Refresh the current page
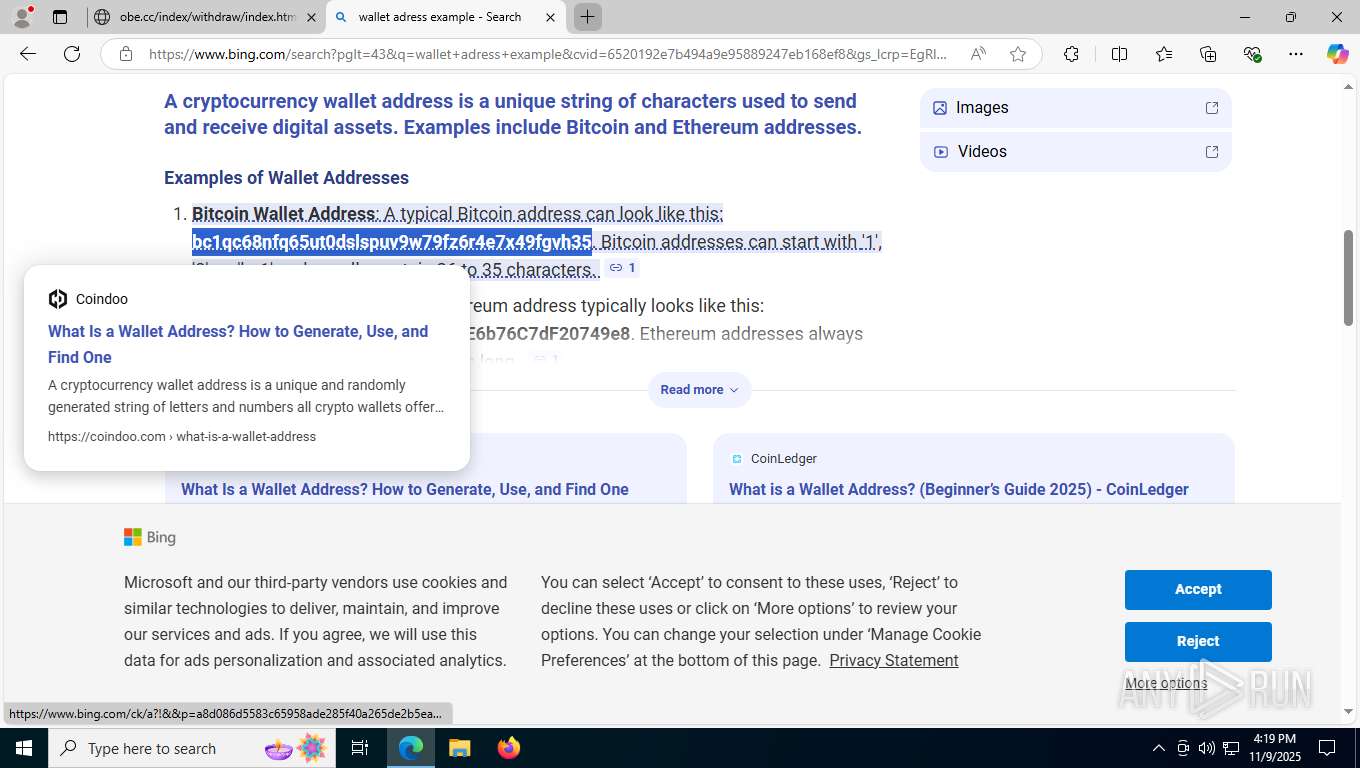Viewport: 1360px width, 768px height. (72, 54)
